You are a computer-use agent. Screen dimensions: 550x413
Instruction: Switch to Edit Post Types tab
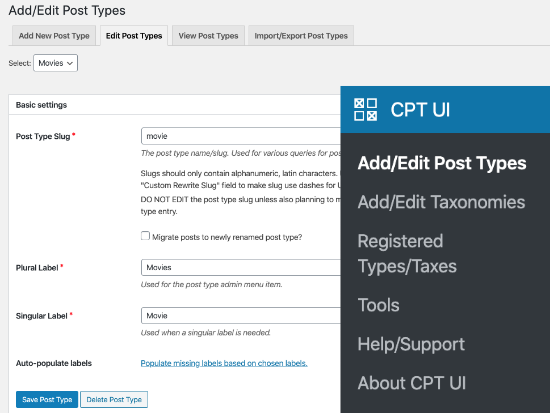tap(134, 36)
